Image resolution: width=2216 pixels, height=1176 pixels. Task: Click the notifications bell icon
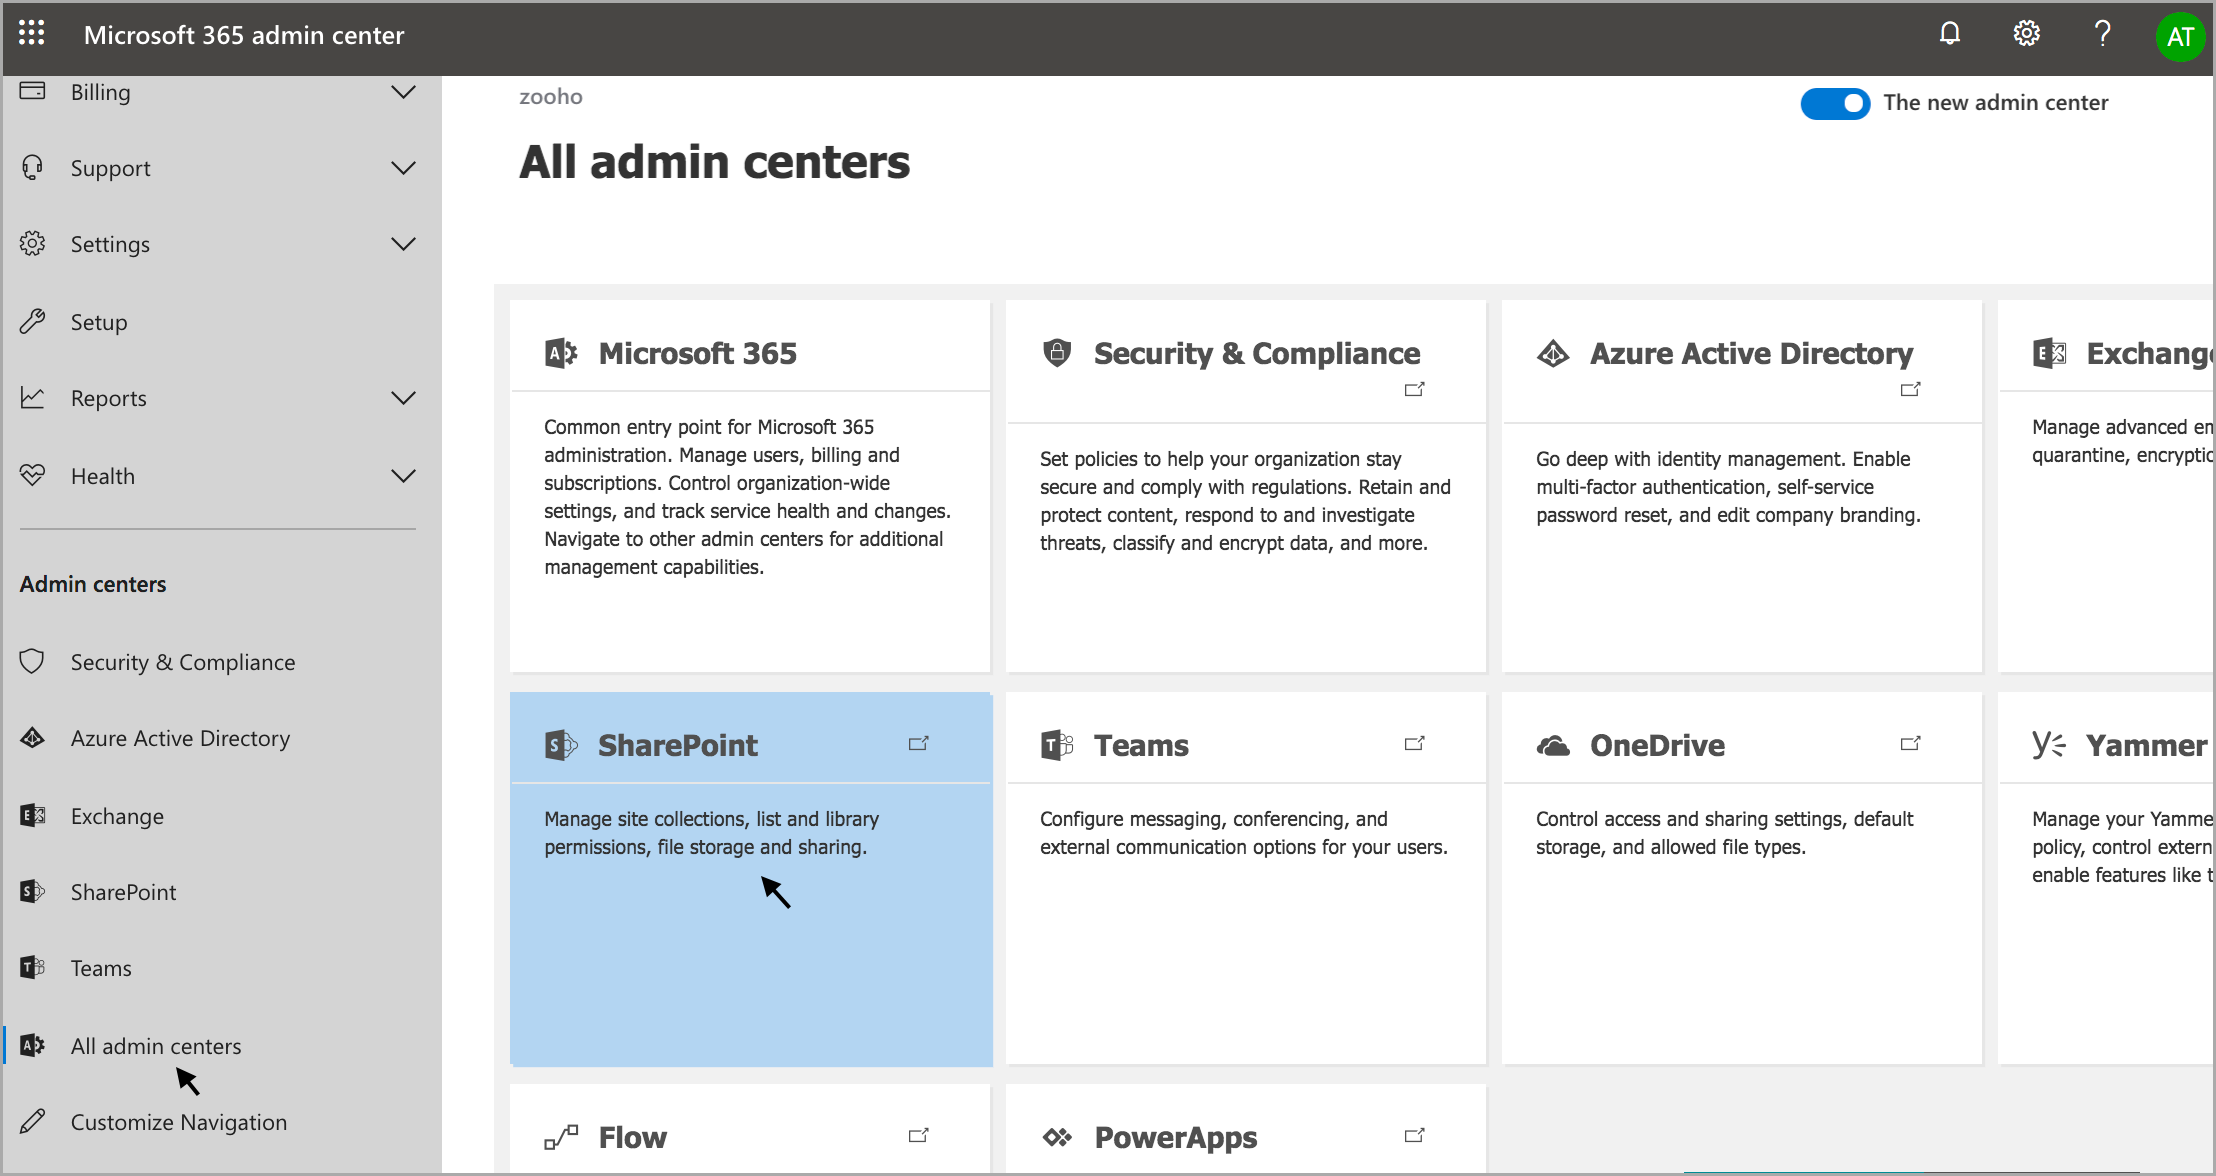(1949, 34)
